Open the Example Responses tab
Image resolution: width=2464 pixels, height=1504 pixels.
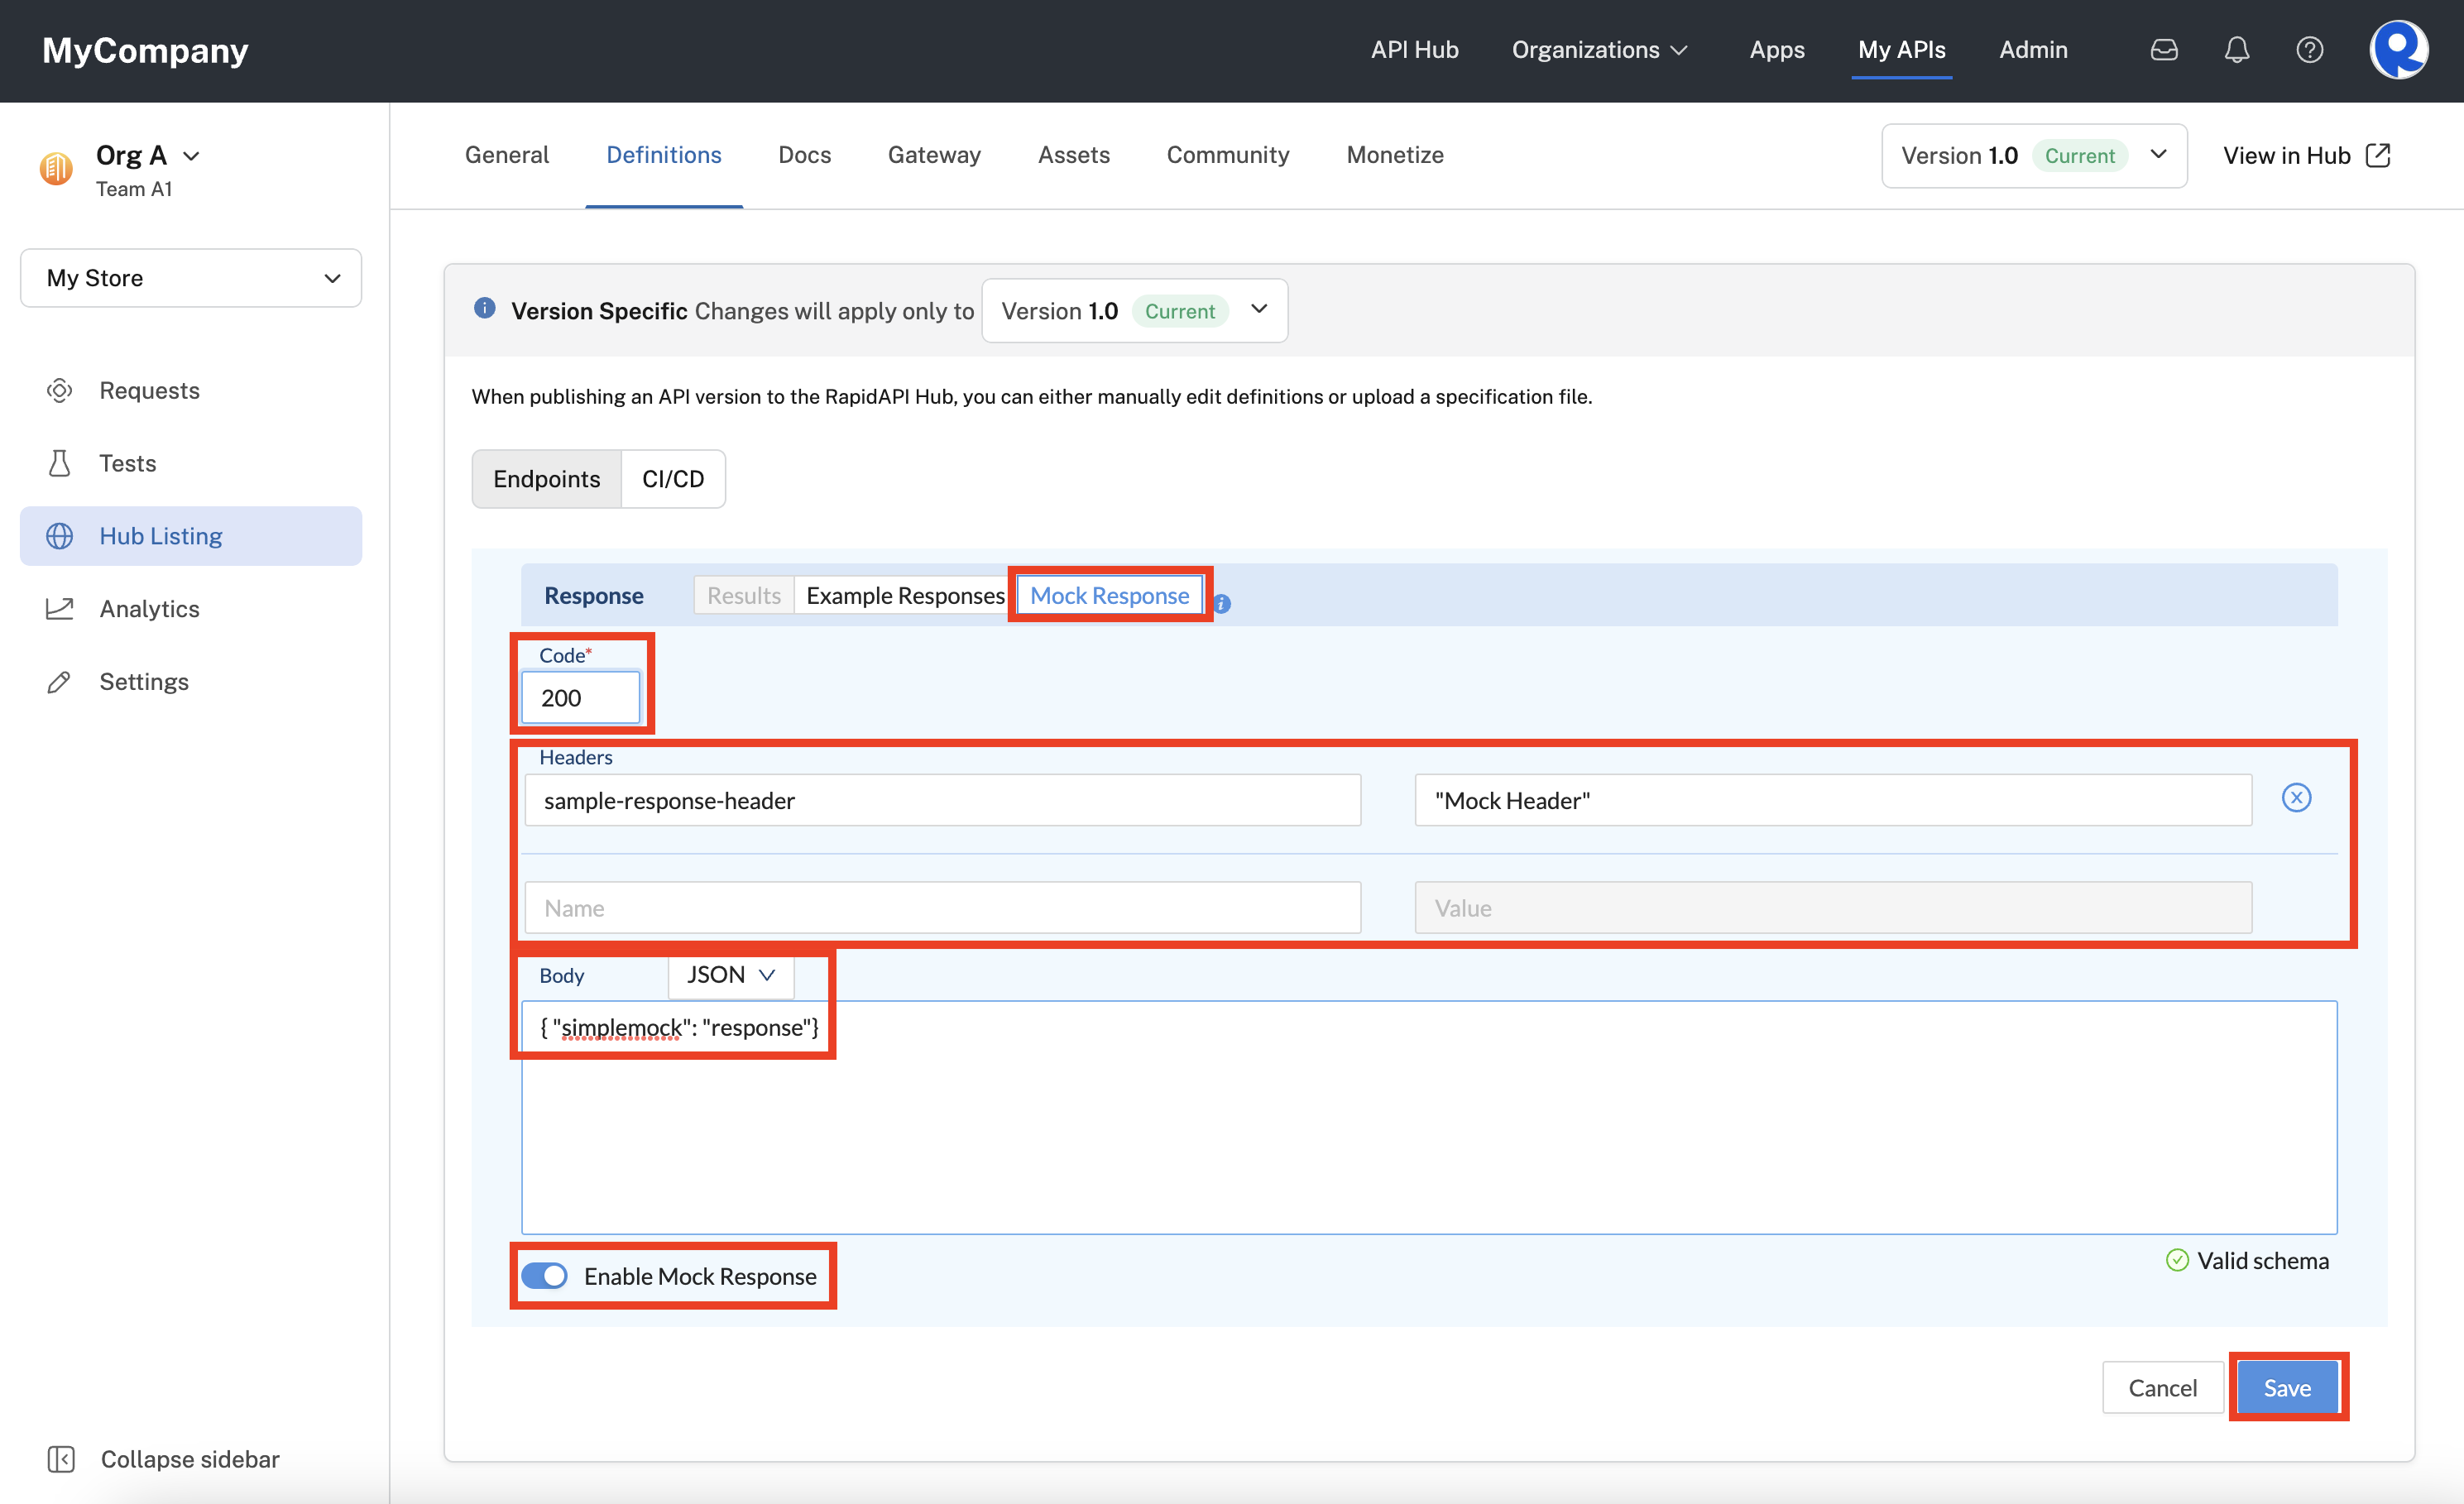[905, 595]
